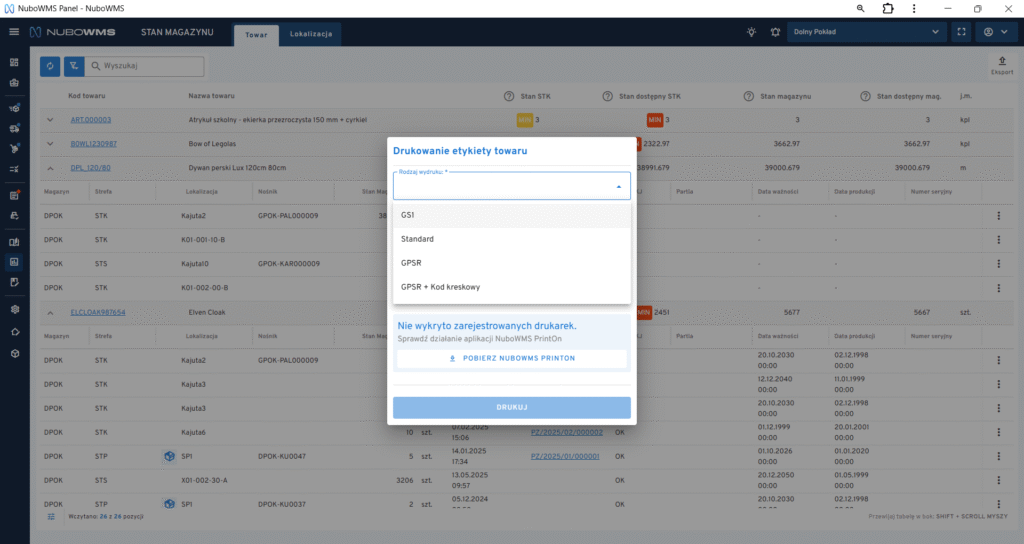Toggle fullscreen mode icon
1024x544 pixels.
coord(961,32)
